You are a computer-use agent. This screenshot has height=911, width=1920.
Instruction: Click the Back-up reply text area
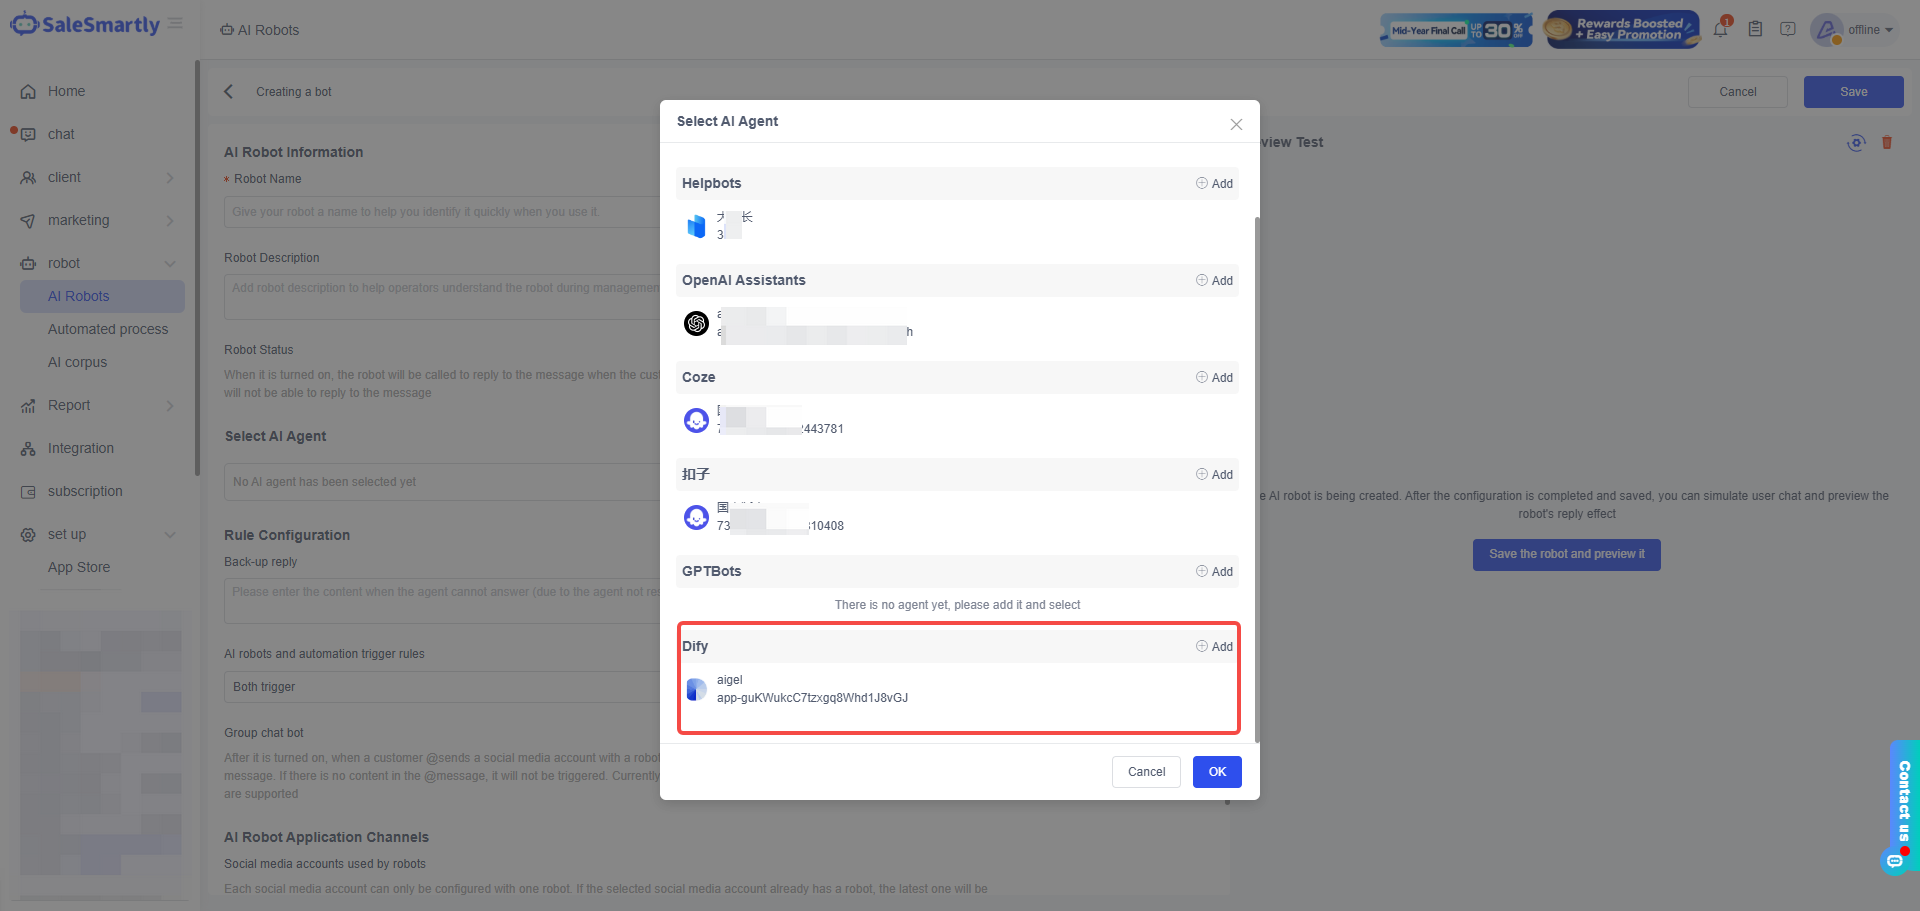(x=441, y=600)
